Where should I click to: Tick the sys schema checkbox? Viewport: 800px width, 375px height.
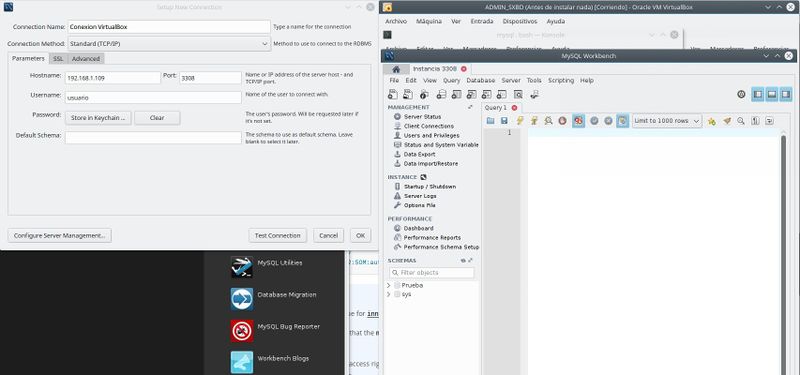pyautogui.click(x=397, y=294)
